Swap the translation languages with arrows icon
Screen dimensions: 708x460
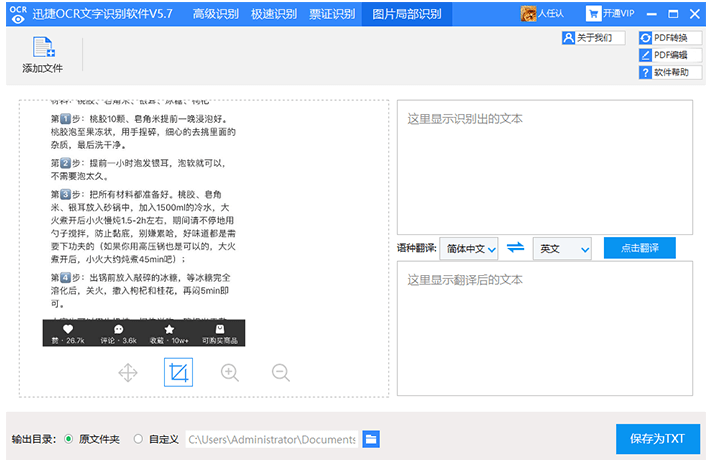515,248
